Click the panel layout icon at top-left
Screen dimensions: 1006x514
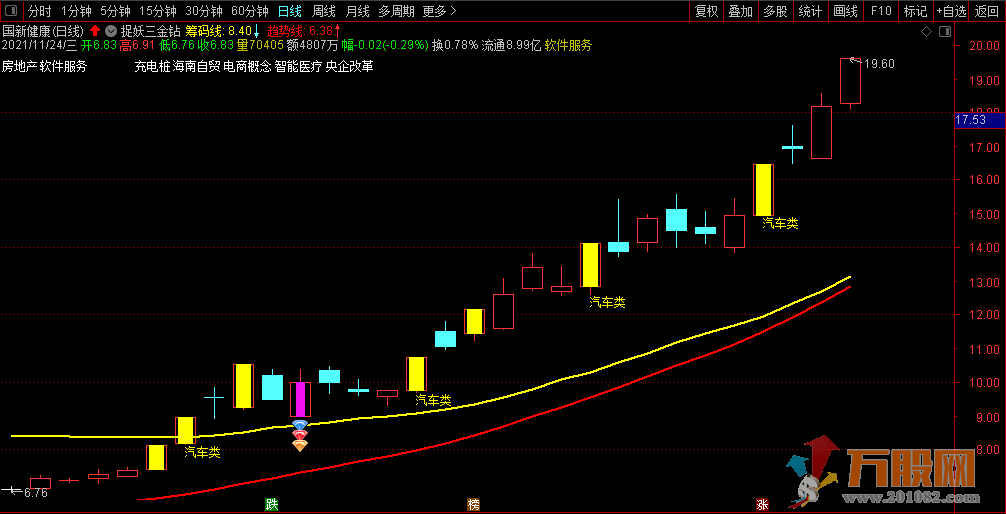pyautogui.click(x=11, y=11)
